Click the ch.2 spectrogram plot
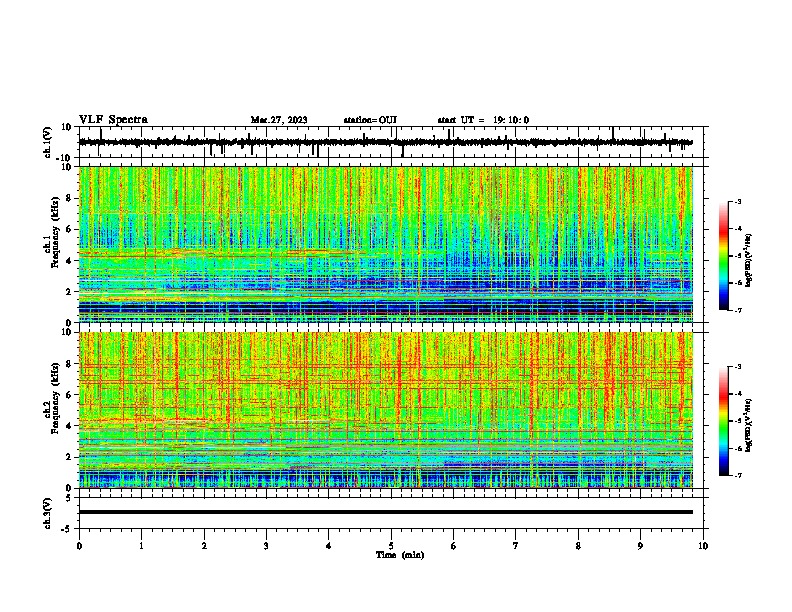The image size is (792, 612). tap(385, 410)
